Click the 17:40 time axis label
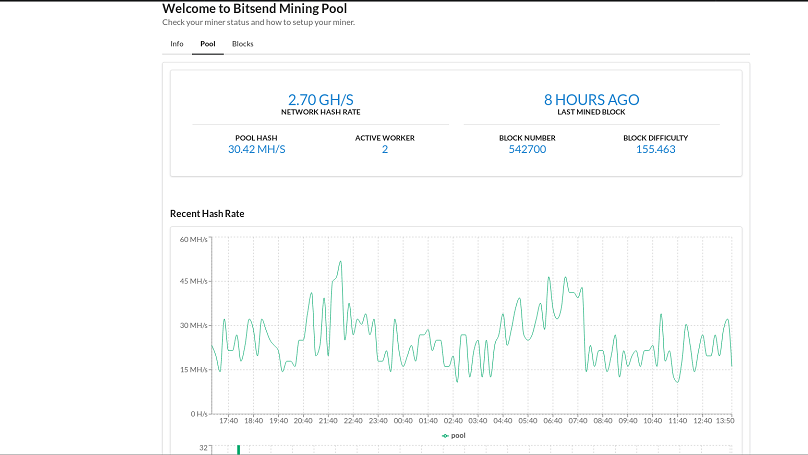The width and height of the screenshot is (808, 455). (x=229, y=421)
